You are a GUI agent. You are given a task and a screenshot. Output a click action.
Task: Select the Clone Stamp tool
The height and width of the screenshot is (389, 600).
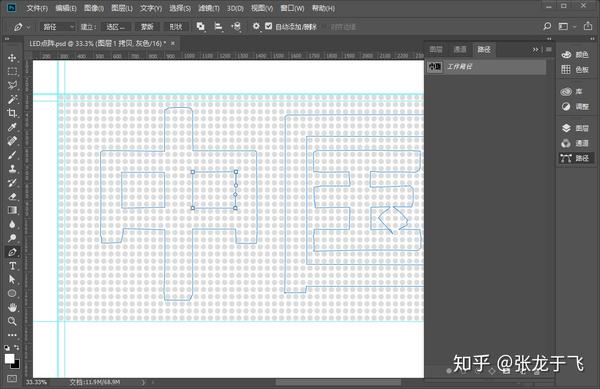pos(12,169)
